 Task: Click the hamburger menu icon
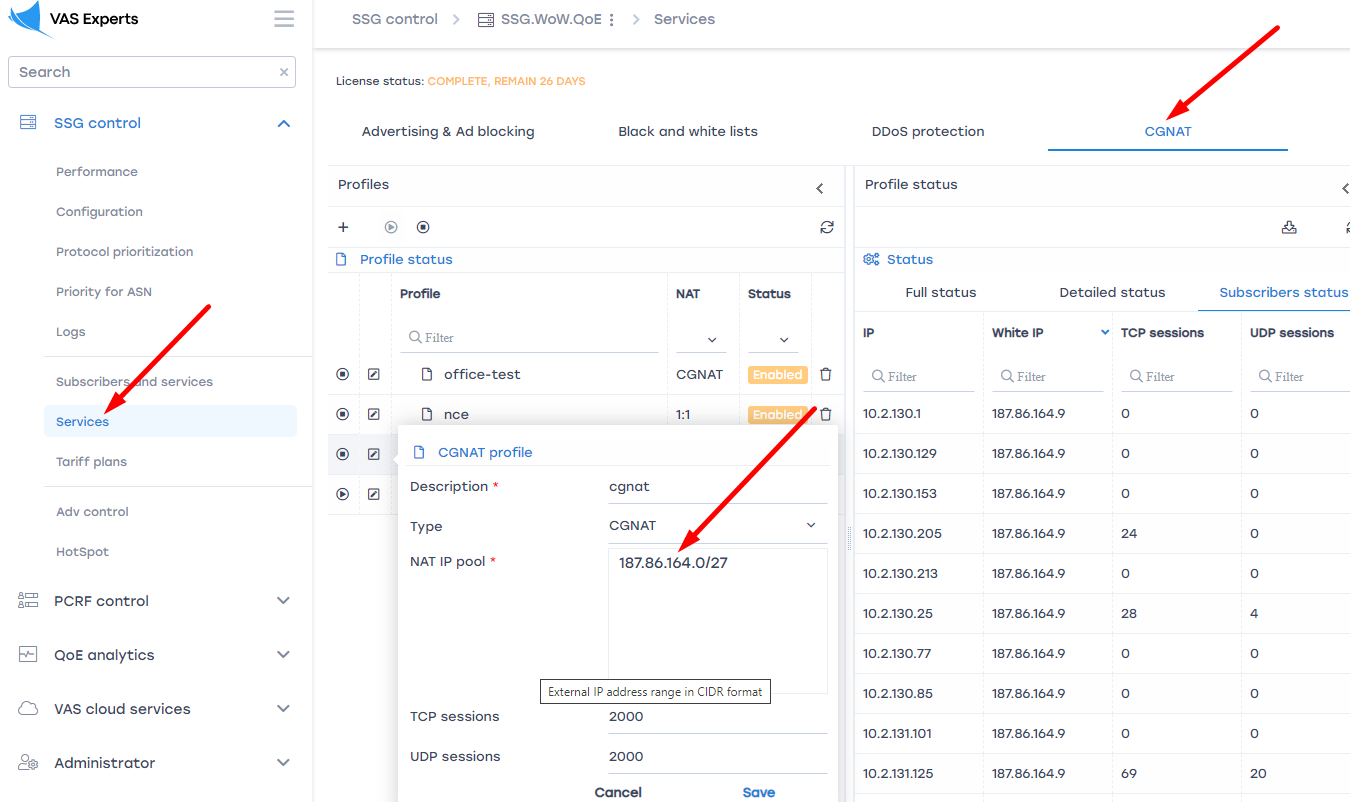284,19
